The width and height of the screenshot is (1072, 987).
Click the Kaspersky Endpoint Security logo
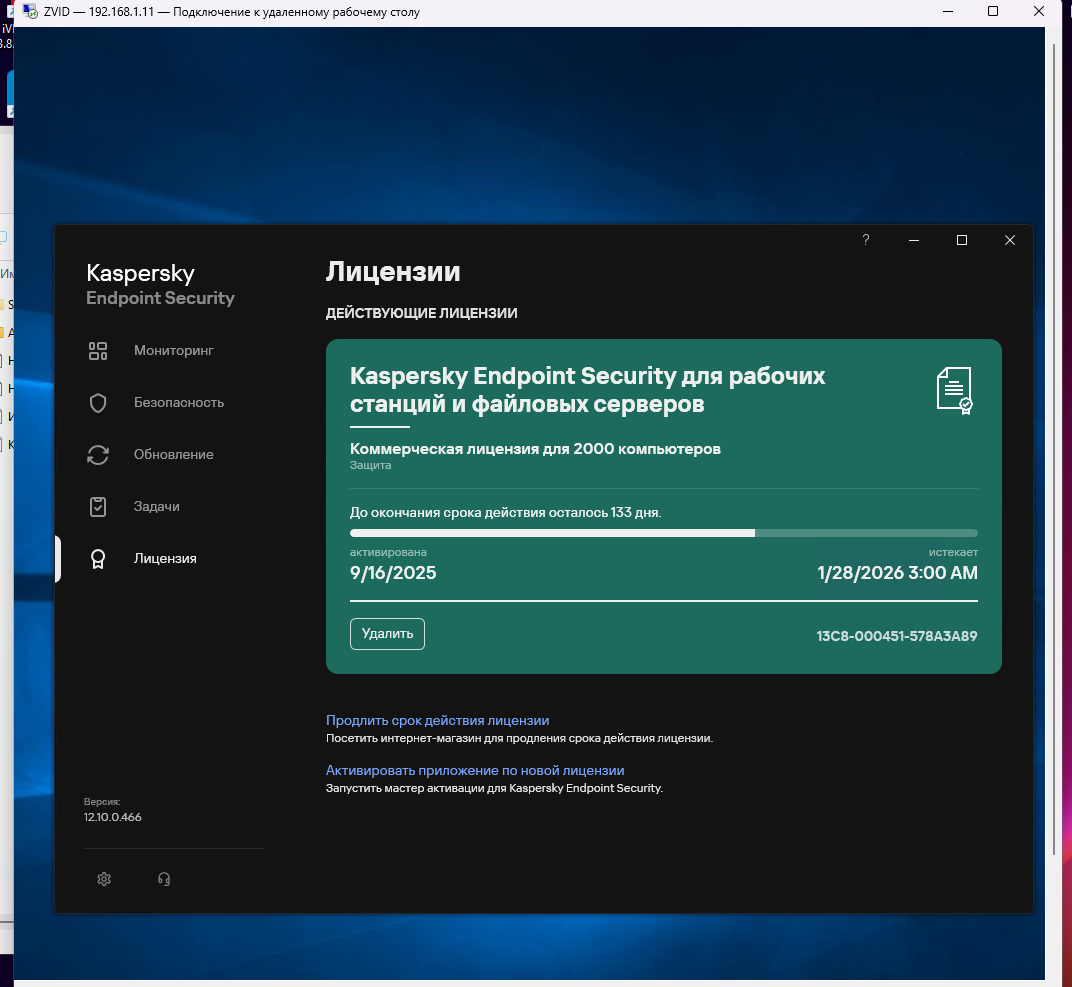tap(161, 284)
